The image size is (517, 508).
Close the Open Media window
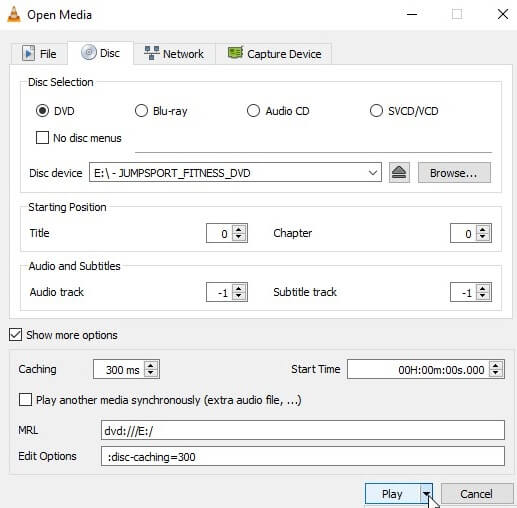503,14
